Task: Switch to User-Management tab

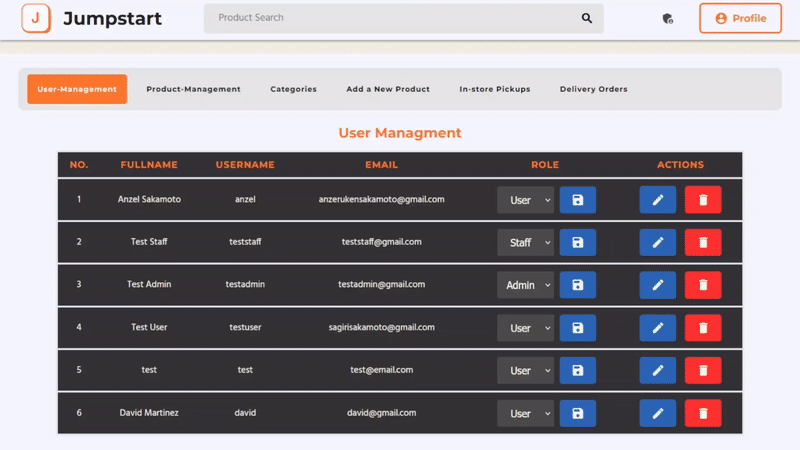Action: [x=77, y=89]
